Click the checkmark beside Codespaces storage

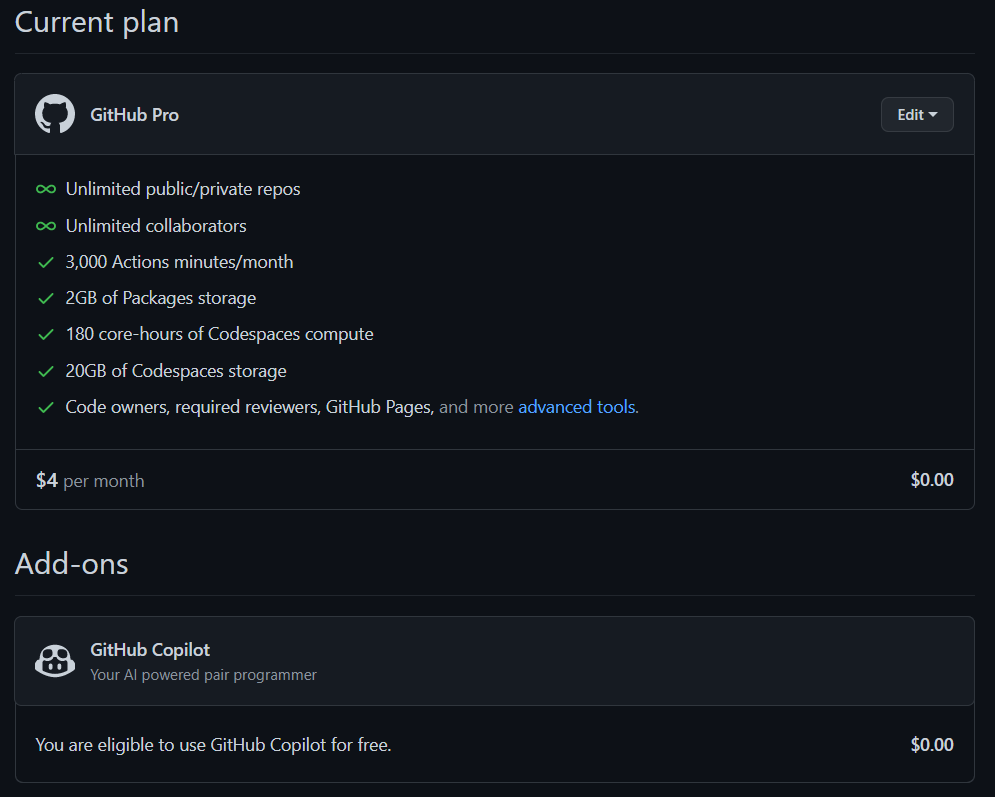coord(45,370)
